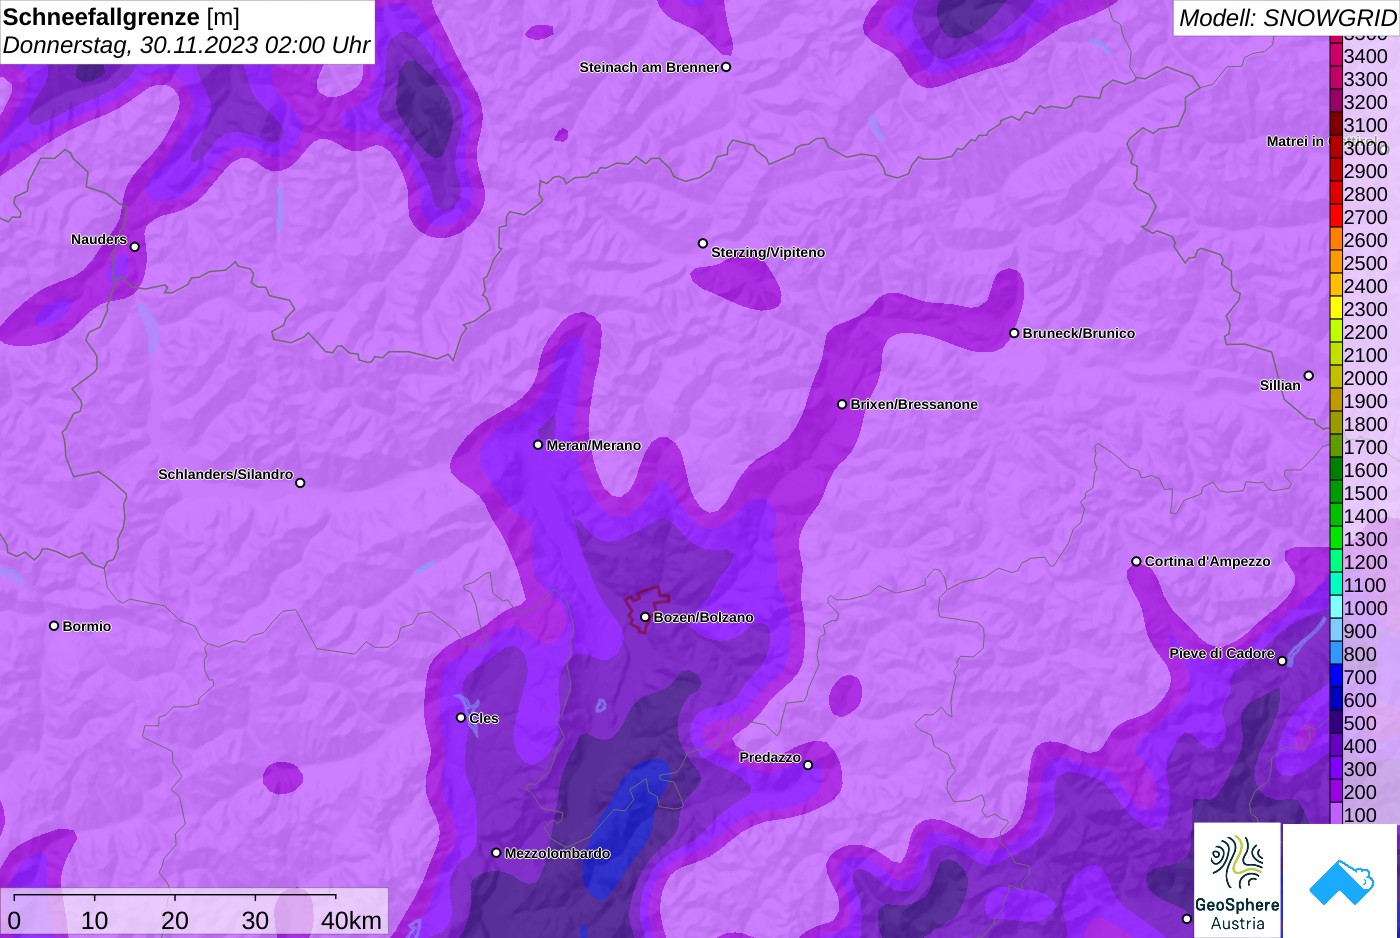The width and height of the screenshot is (1400, 938).
Task: Click the Cortina d'Ampezzo marker dot
Action: coord(1136,561)
